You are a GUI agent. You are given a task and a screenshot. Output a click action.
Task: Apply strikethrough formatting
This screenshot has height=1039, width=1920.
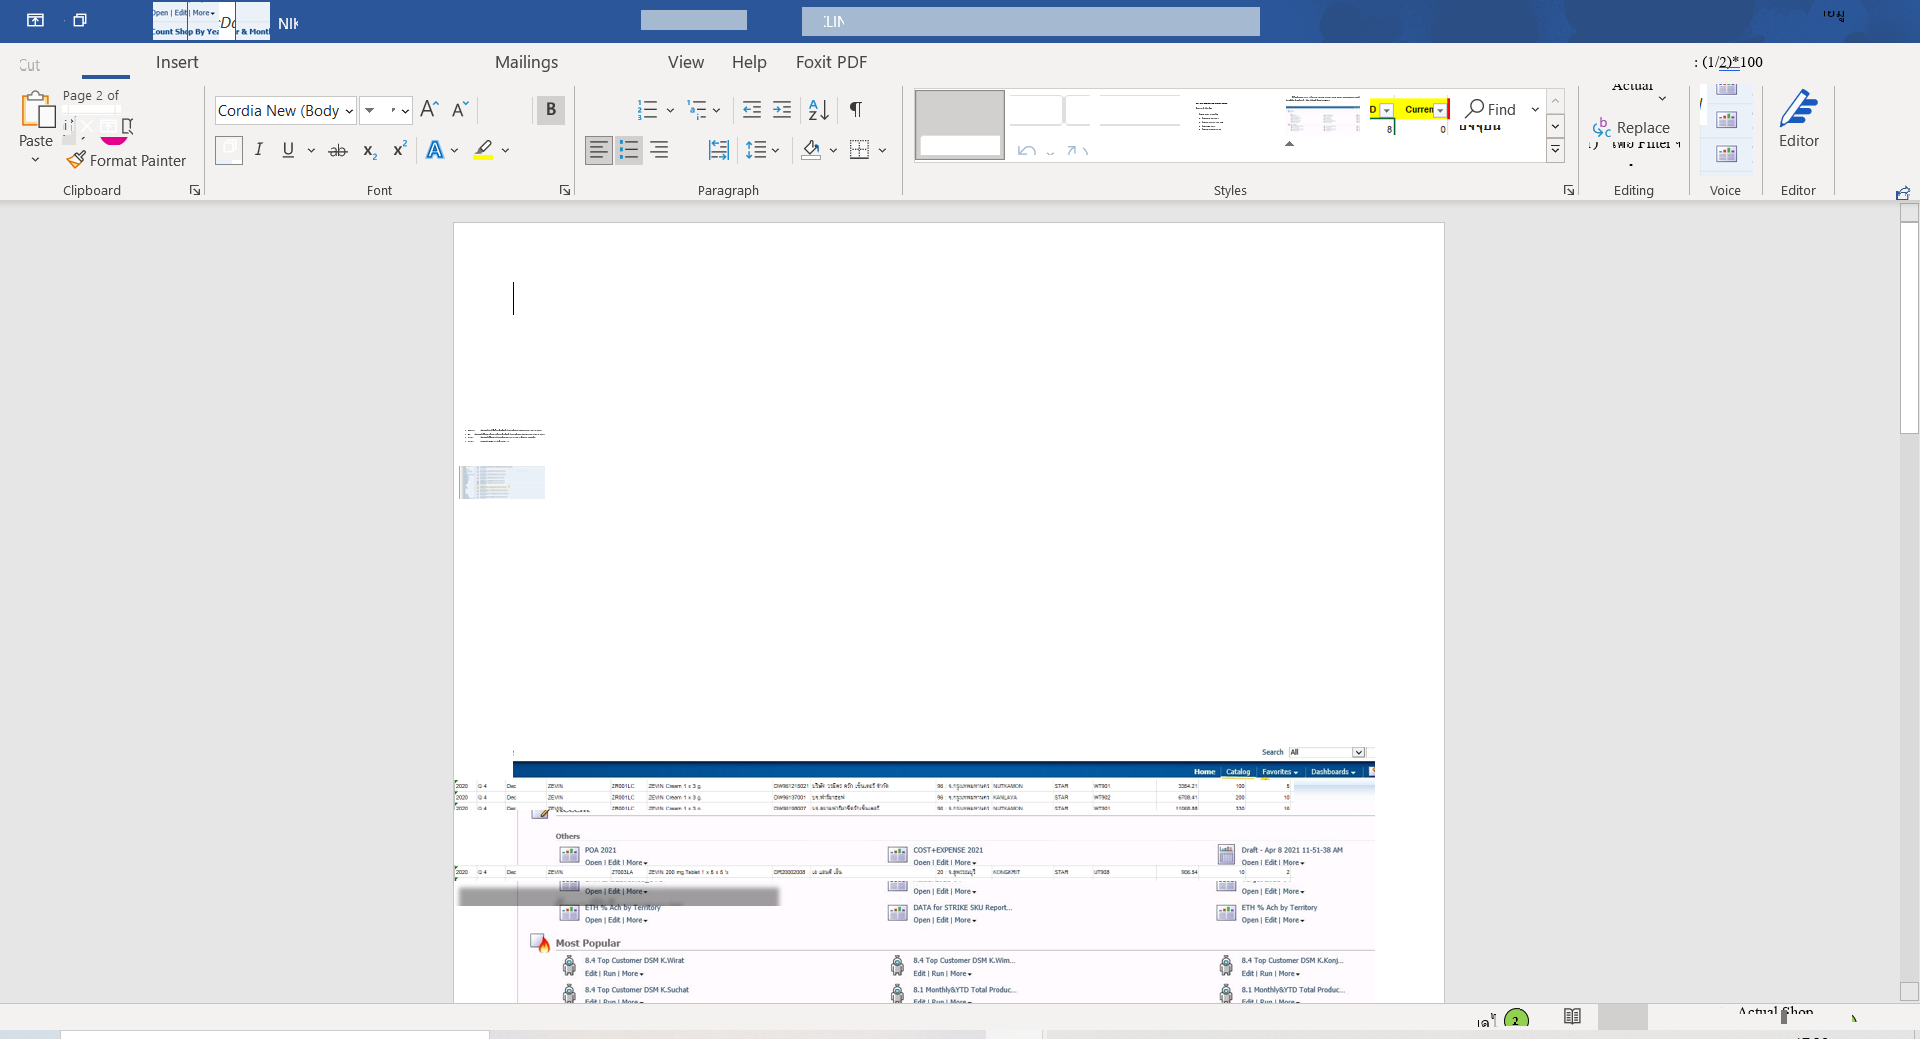click(x=338, y=150)
